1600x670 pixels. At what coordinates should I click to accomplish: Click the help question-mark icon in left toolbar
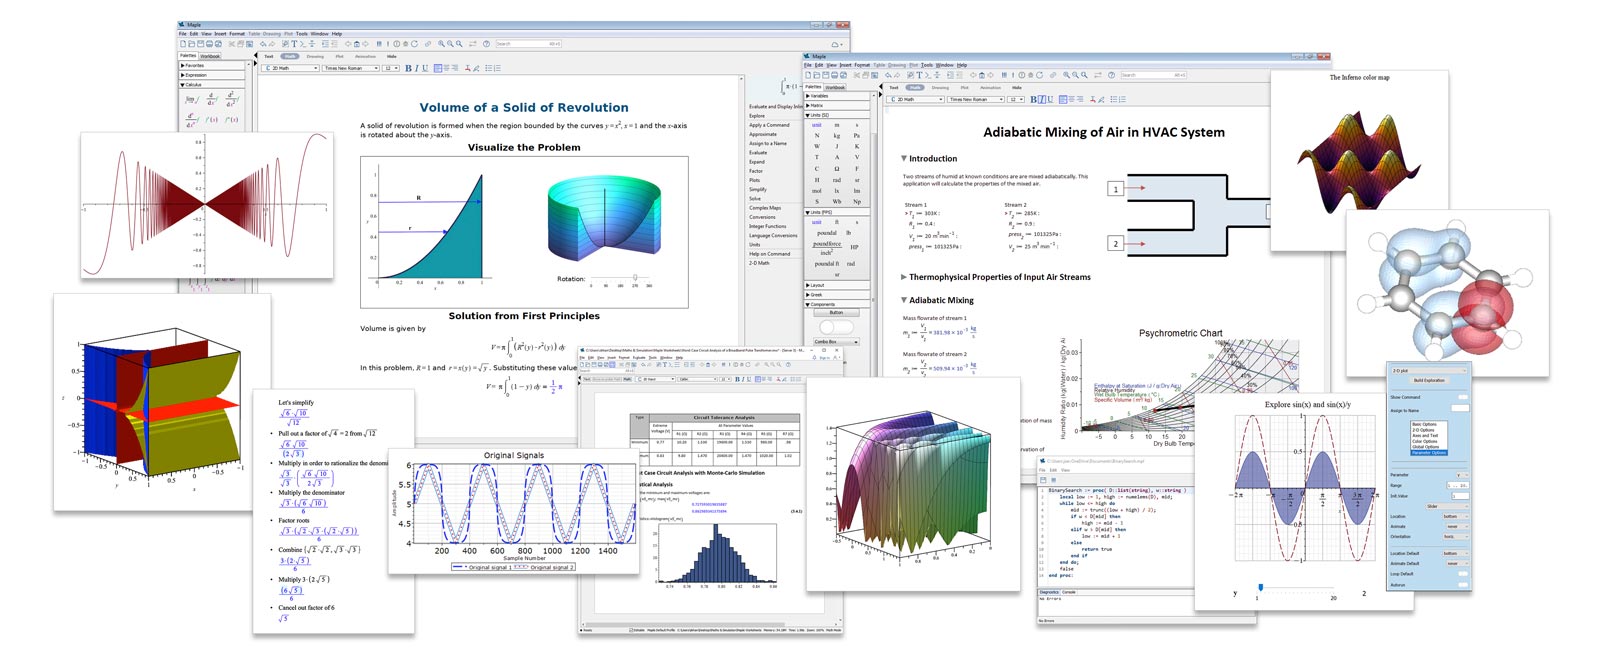(486, 44)
